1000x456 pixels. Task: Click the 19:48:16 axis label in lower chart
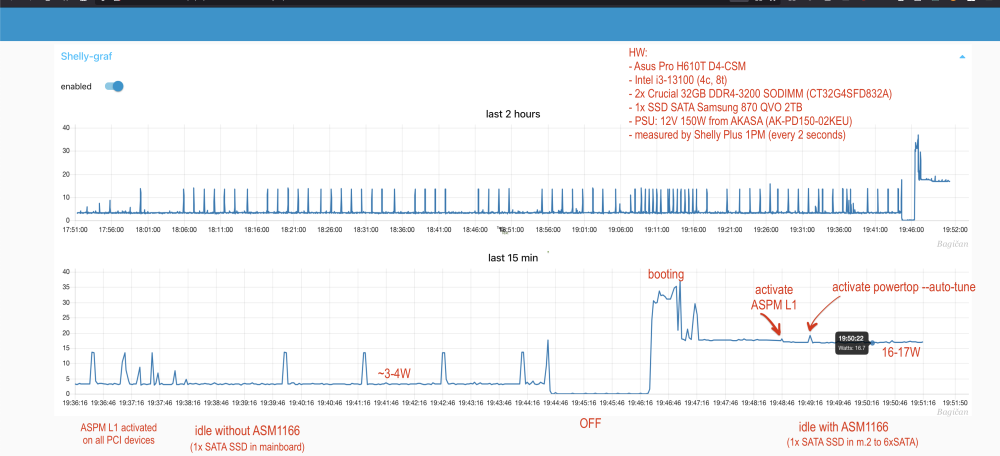(753, 403)
